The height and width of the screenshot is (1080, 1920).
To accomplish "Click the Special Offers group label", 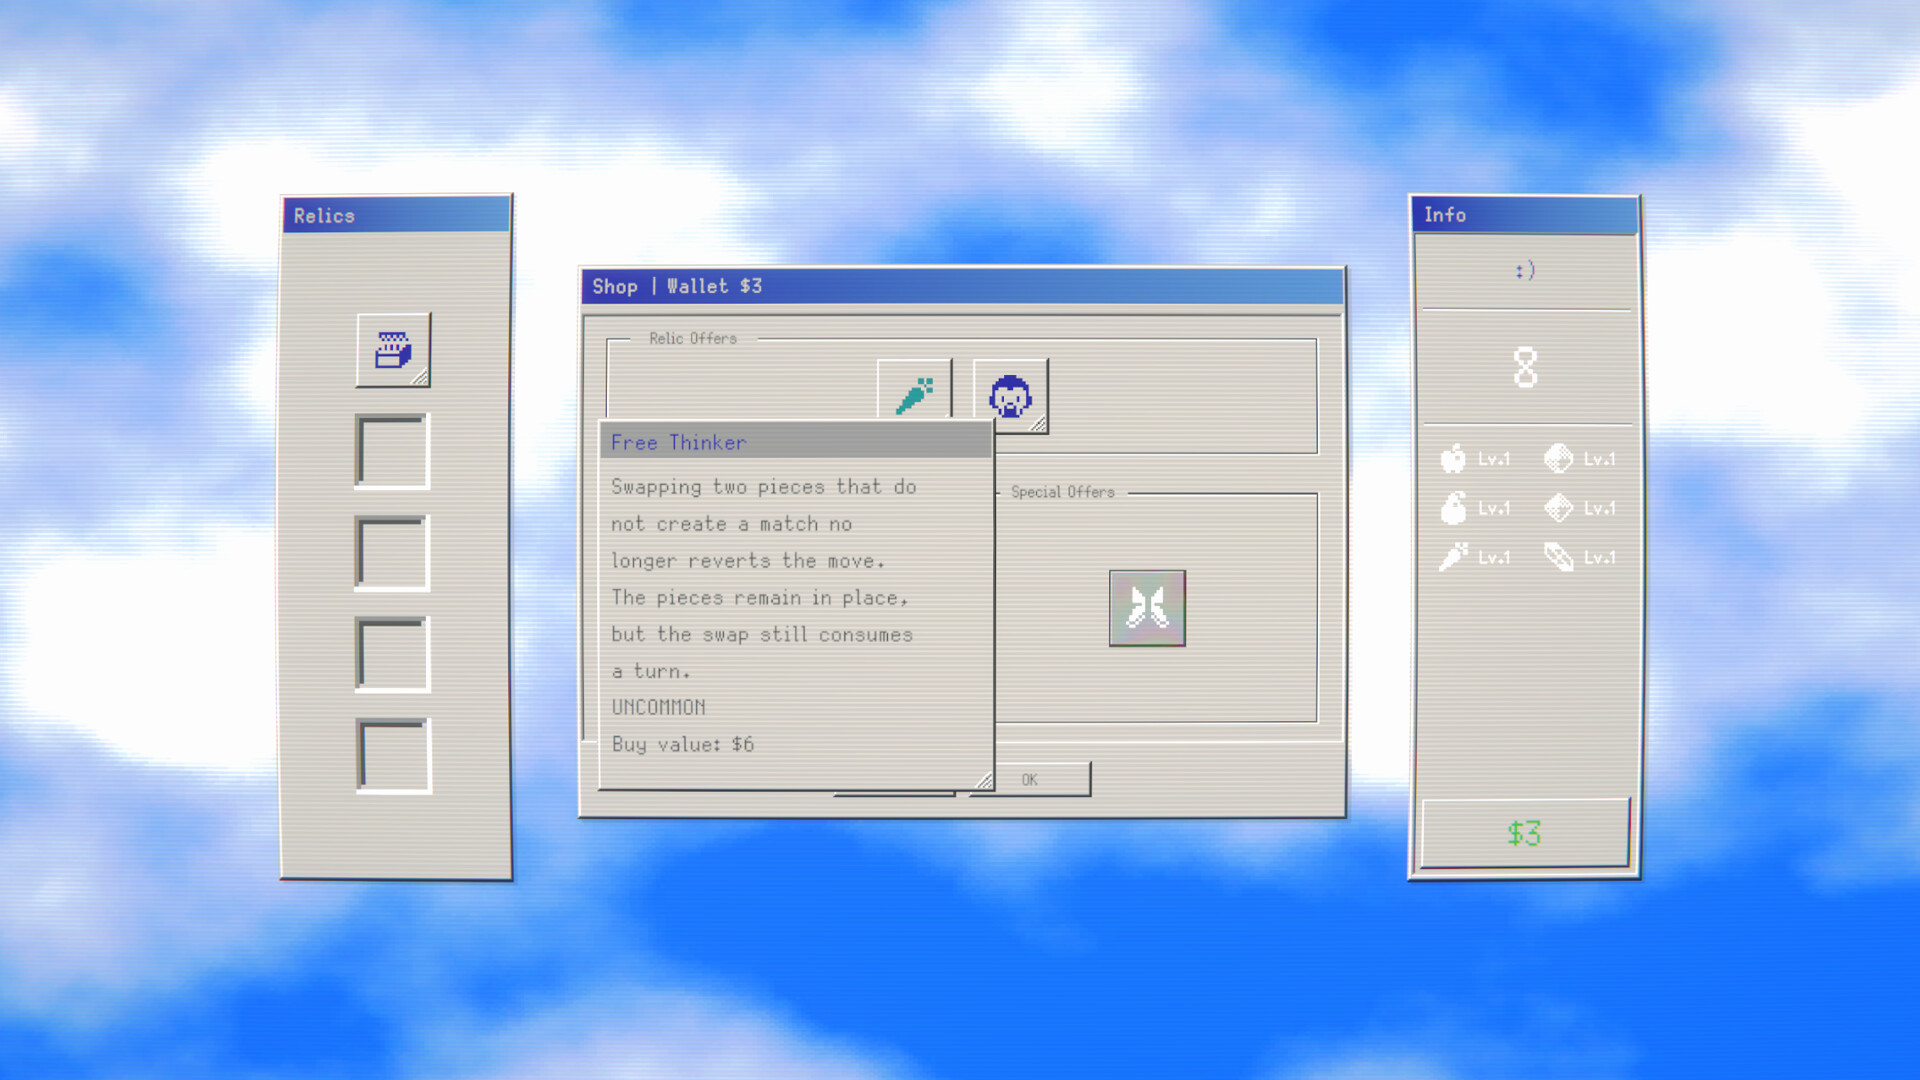I will pyautogui.click(x=1062, y=492).
